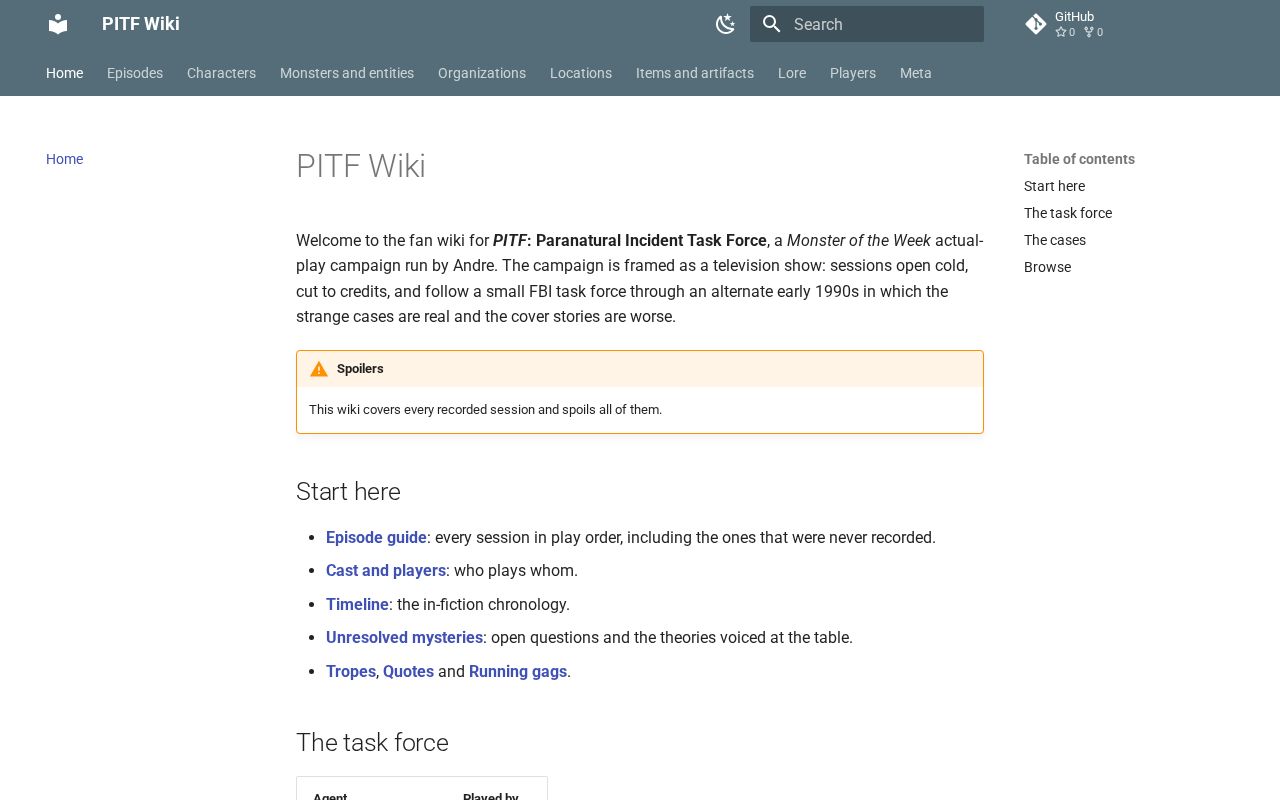The width and height of the screenshot is (1280, 800).
Task: Open Items and artifacts tab
Action: (695, 73)
